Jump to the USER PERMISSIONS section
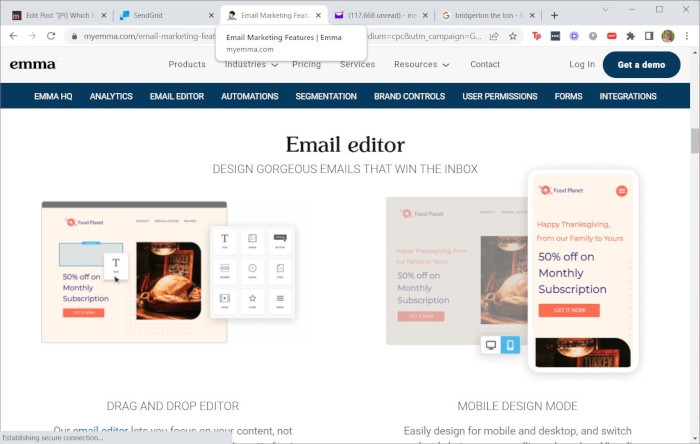 pyautogui.click(x=500, y=96)
